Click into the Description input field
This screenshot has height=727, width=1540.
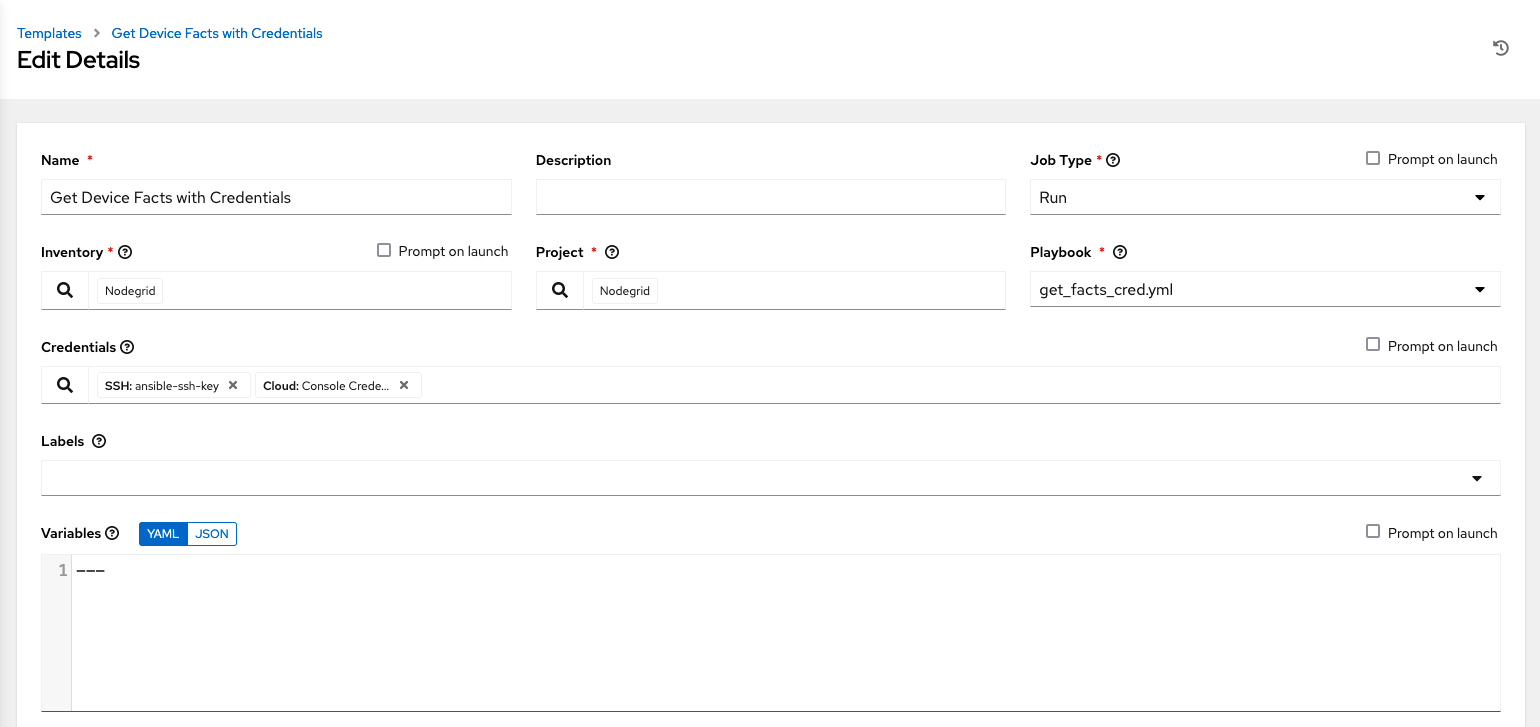(x=770, y=197)
